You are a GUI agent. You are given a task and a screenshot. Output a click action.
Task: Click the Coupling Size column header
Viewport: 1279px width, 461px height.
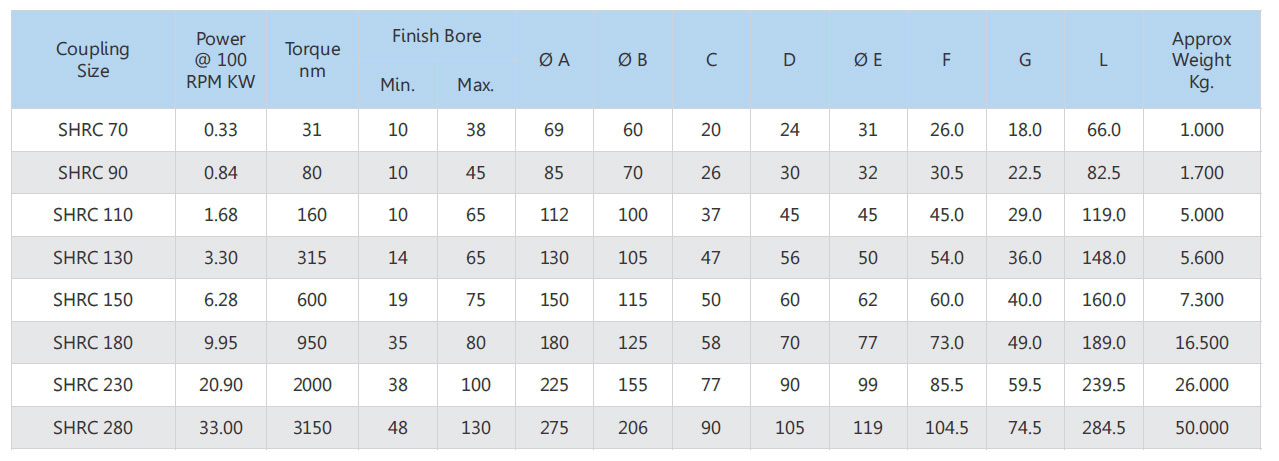coord(93,60)
